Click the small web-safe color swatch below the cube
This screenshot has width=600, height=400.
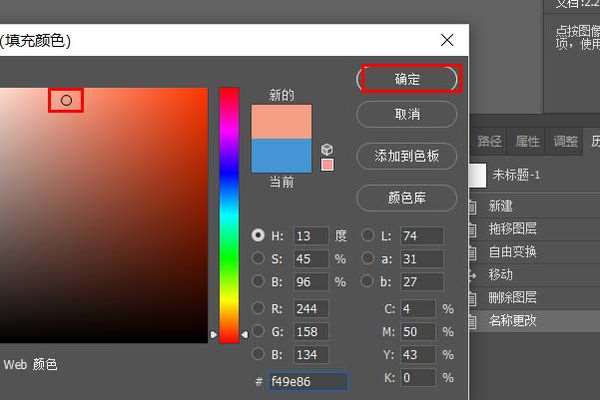327,165
